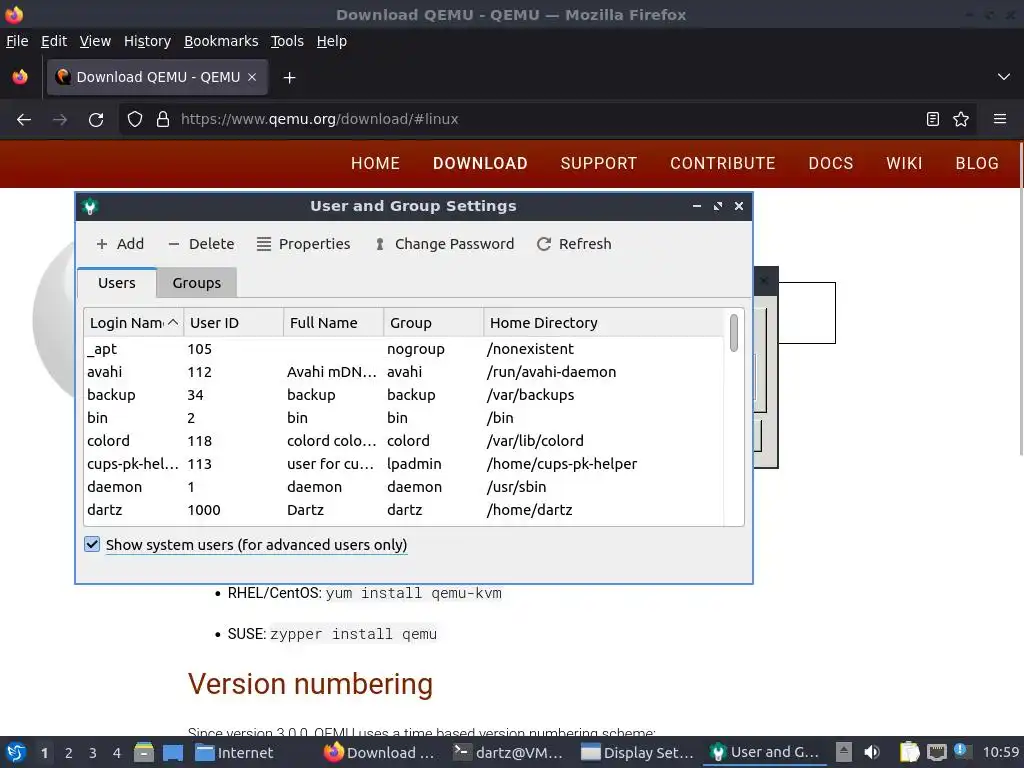Viewport: 1024px width, 768px height.
Task: Sort by the Home Directory column header
Action: point(604,323)
